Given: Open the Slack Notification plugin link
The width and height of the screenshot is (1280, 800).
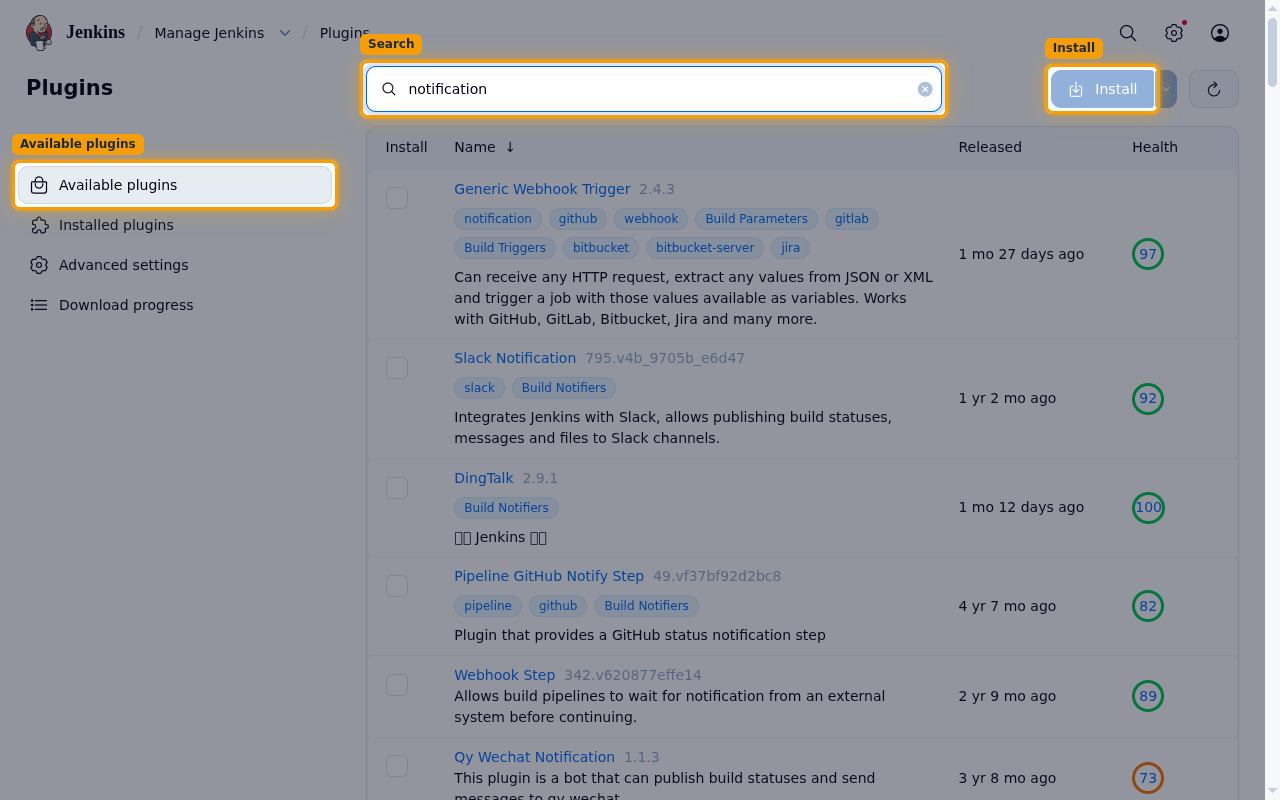Looking at the screenshot, I should (x=515, y=358).
